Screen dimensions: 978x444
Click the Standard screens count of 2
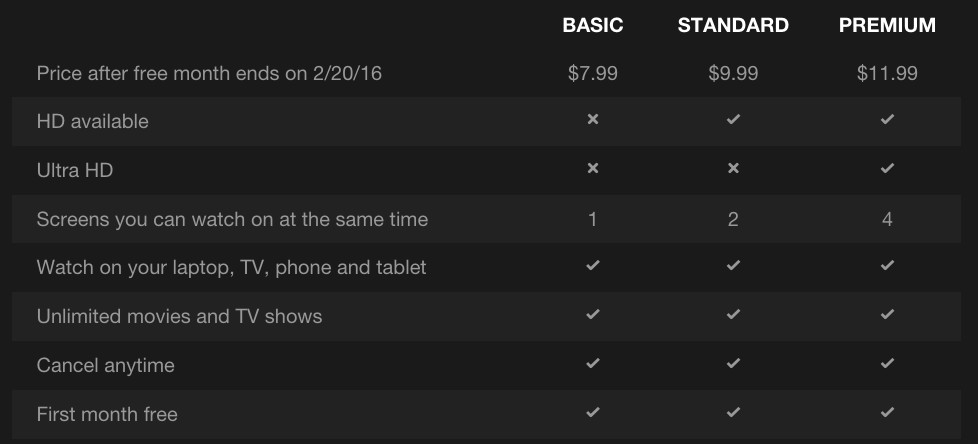tap(733, 219)
